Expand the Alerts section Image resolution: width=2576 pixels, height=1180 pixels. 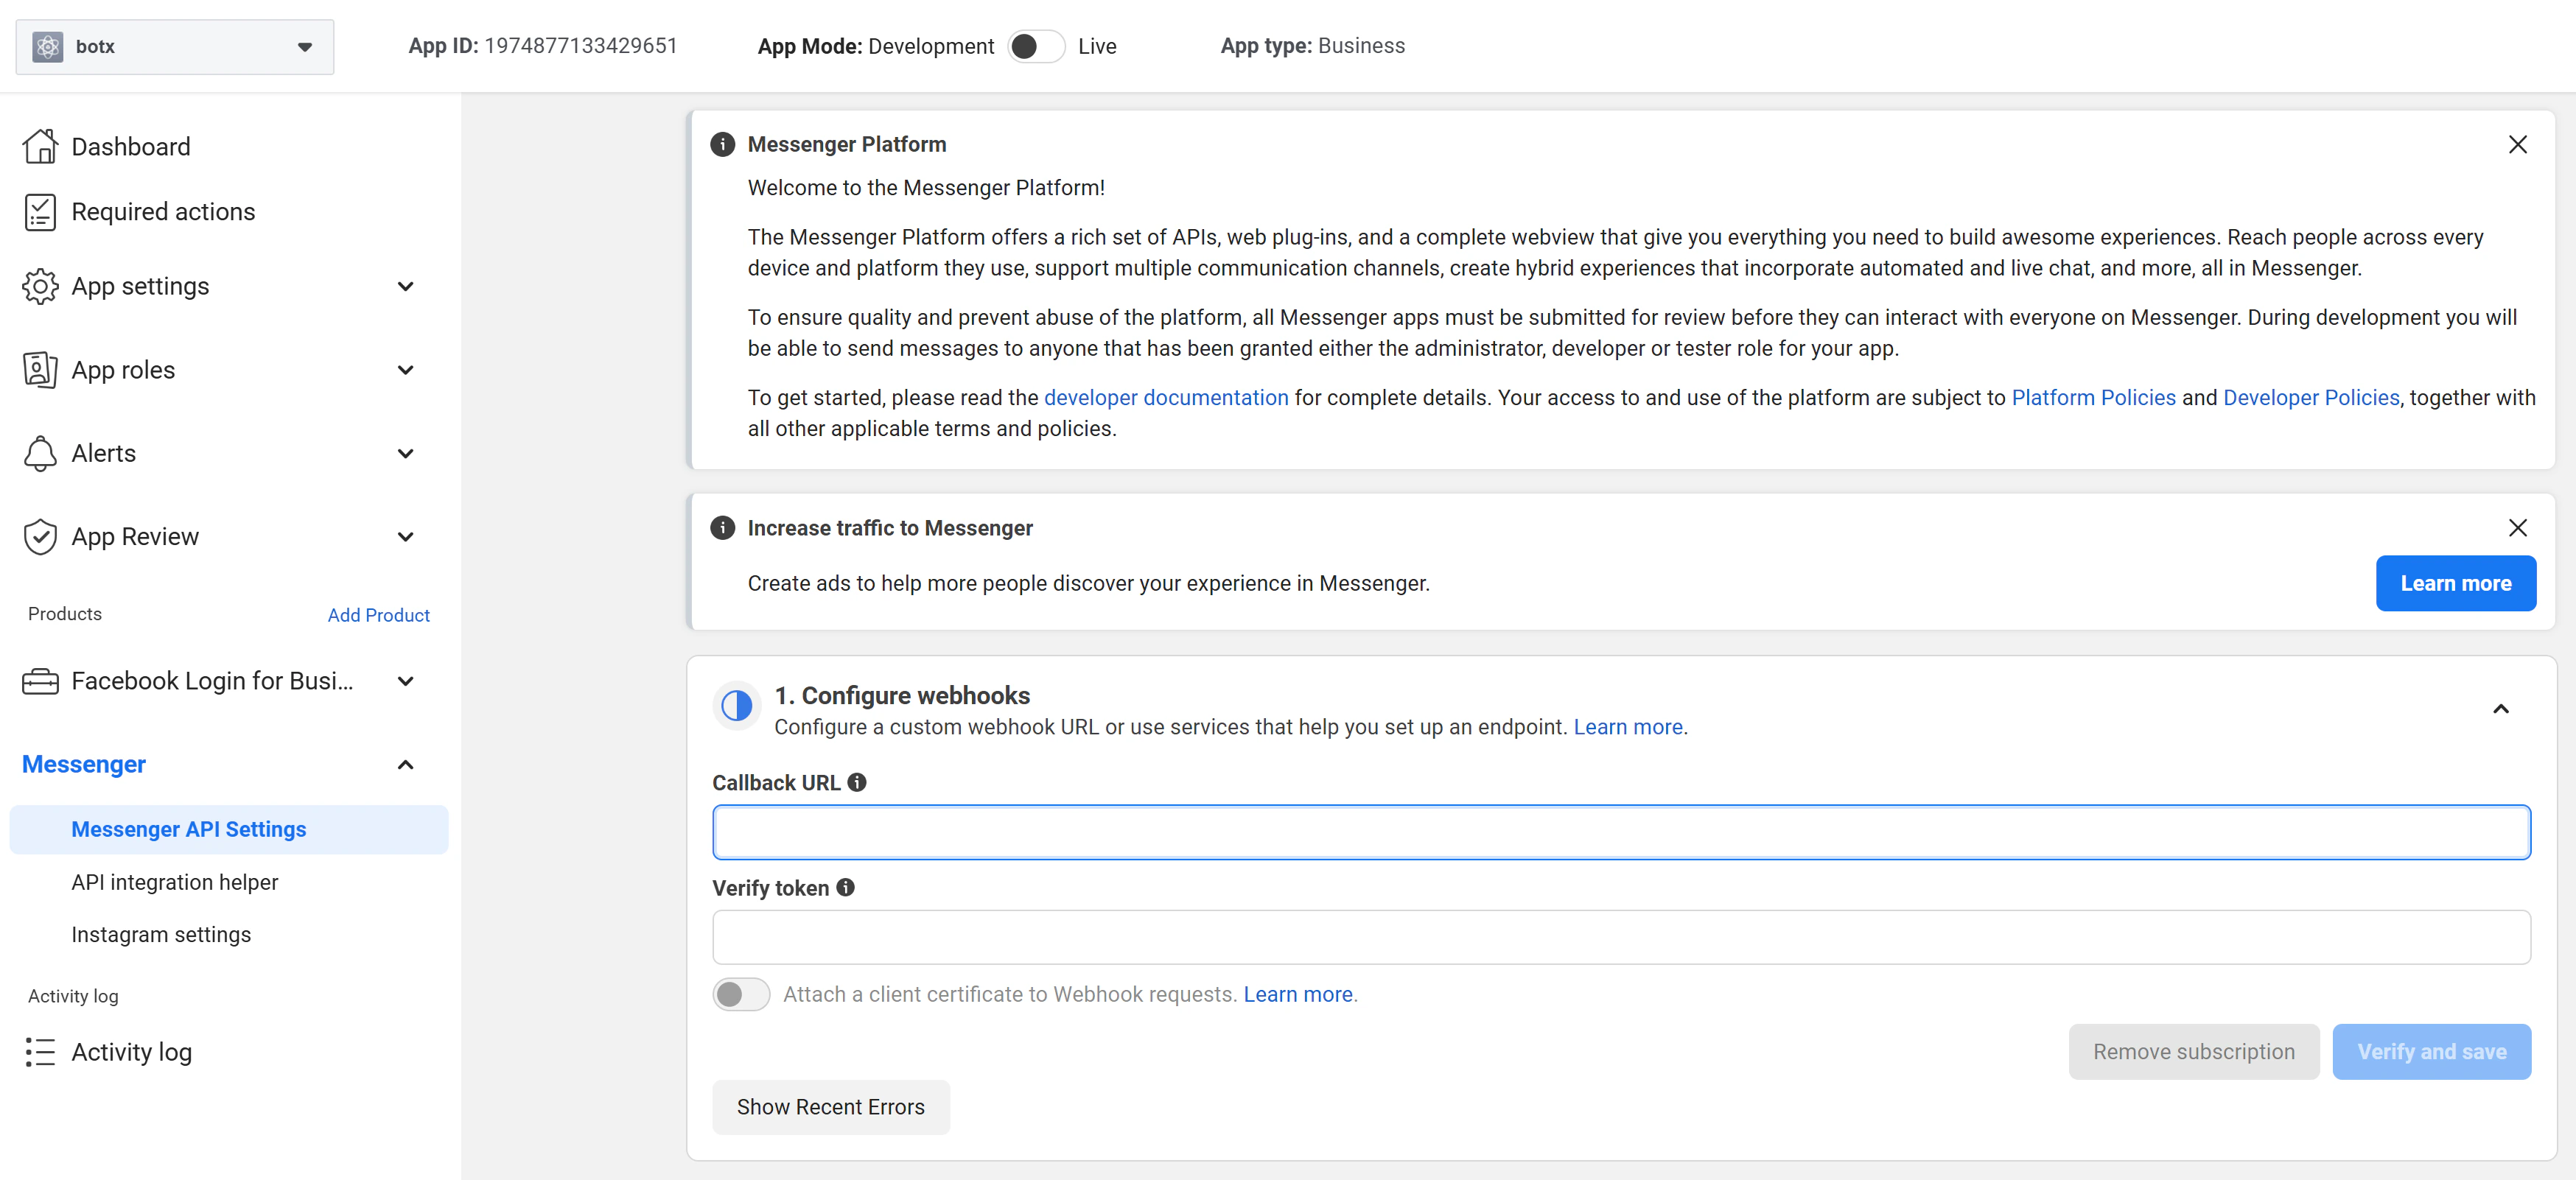point(405,454)
